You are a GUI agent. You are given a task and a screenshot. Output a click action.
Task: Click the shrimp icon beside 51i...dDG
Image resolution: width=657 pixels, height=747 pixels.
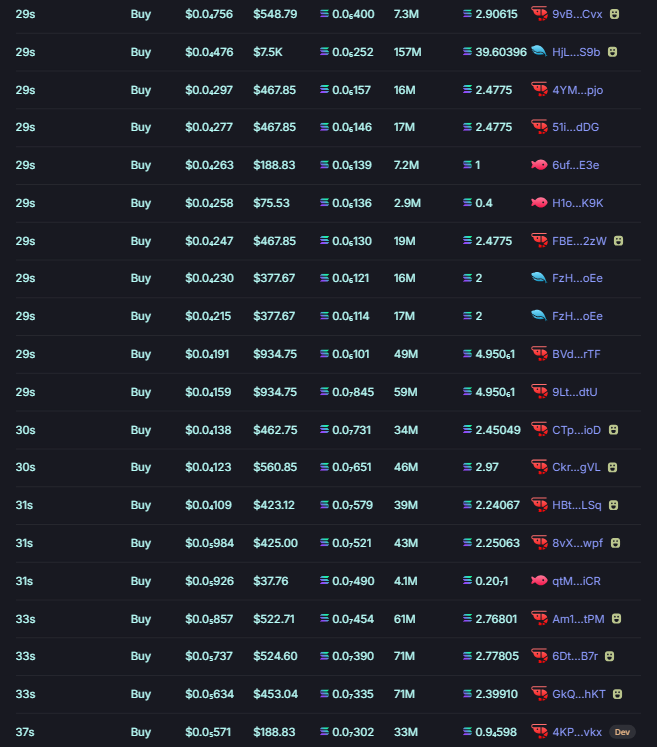click(x=539, y=127)
